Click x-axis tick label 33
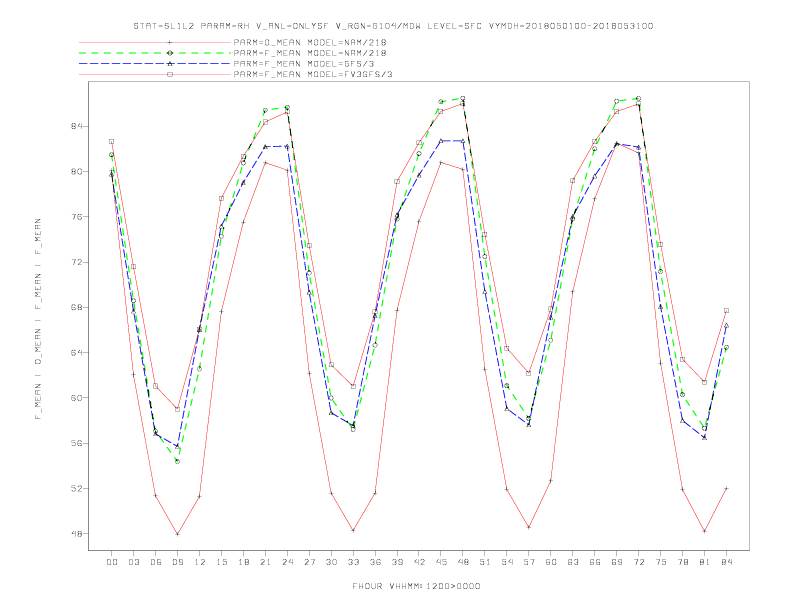 (353, 562)
